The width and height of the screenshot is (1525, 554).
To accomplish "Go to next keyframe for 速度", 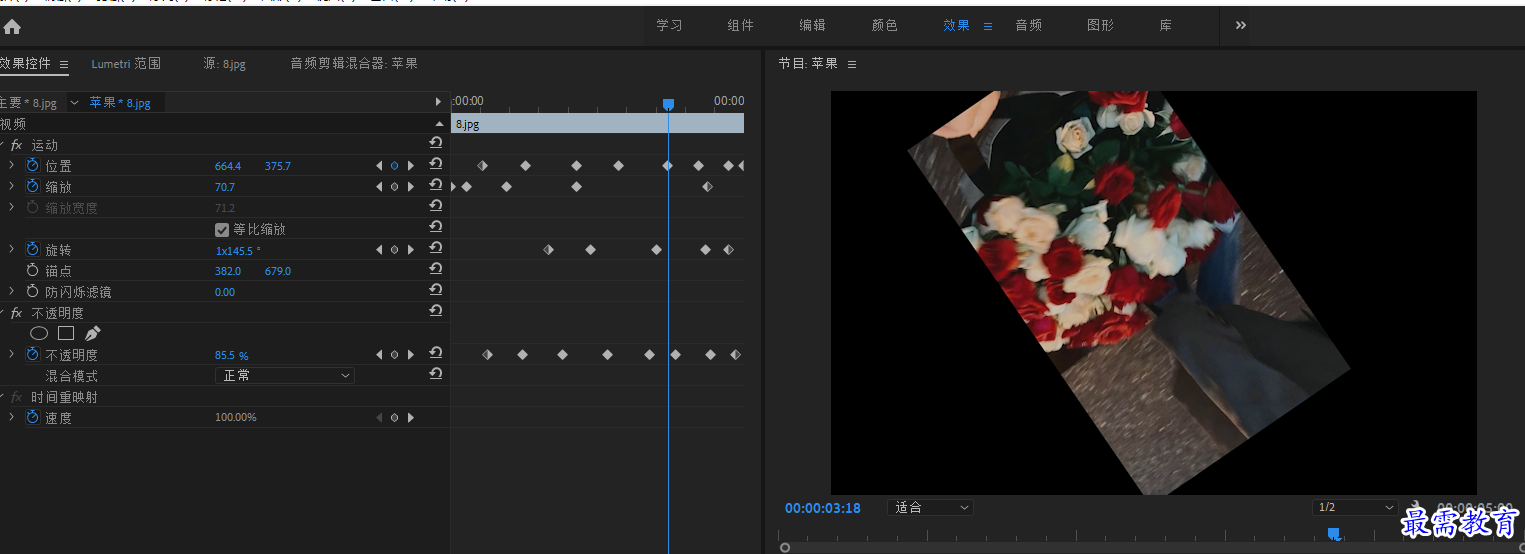I will click(410, 417).
